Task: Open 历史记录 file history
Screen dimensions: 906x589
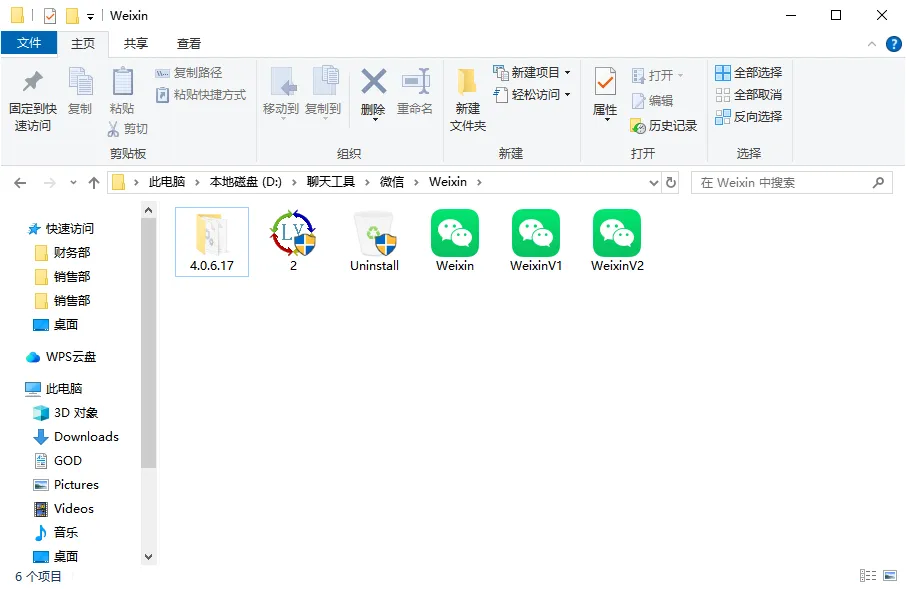Action: tap(664, 125)
